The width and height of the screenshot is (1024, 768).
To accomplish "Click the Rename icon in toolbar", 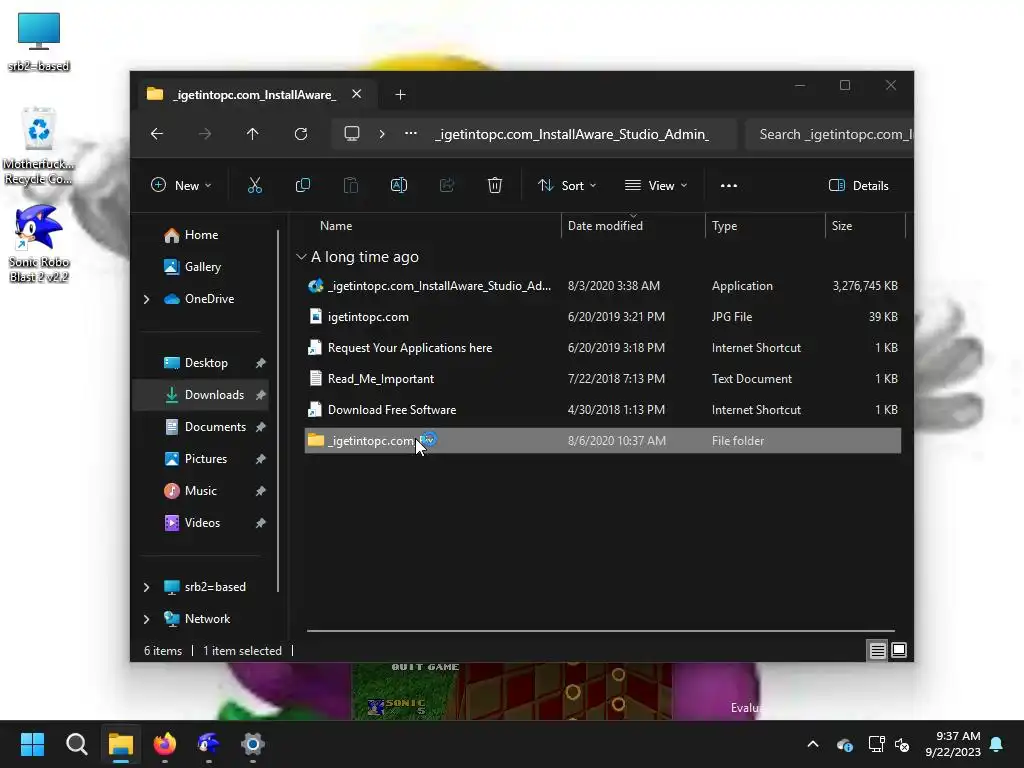I will (x=398, y=185).
